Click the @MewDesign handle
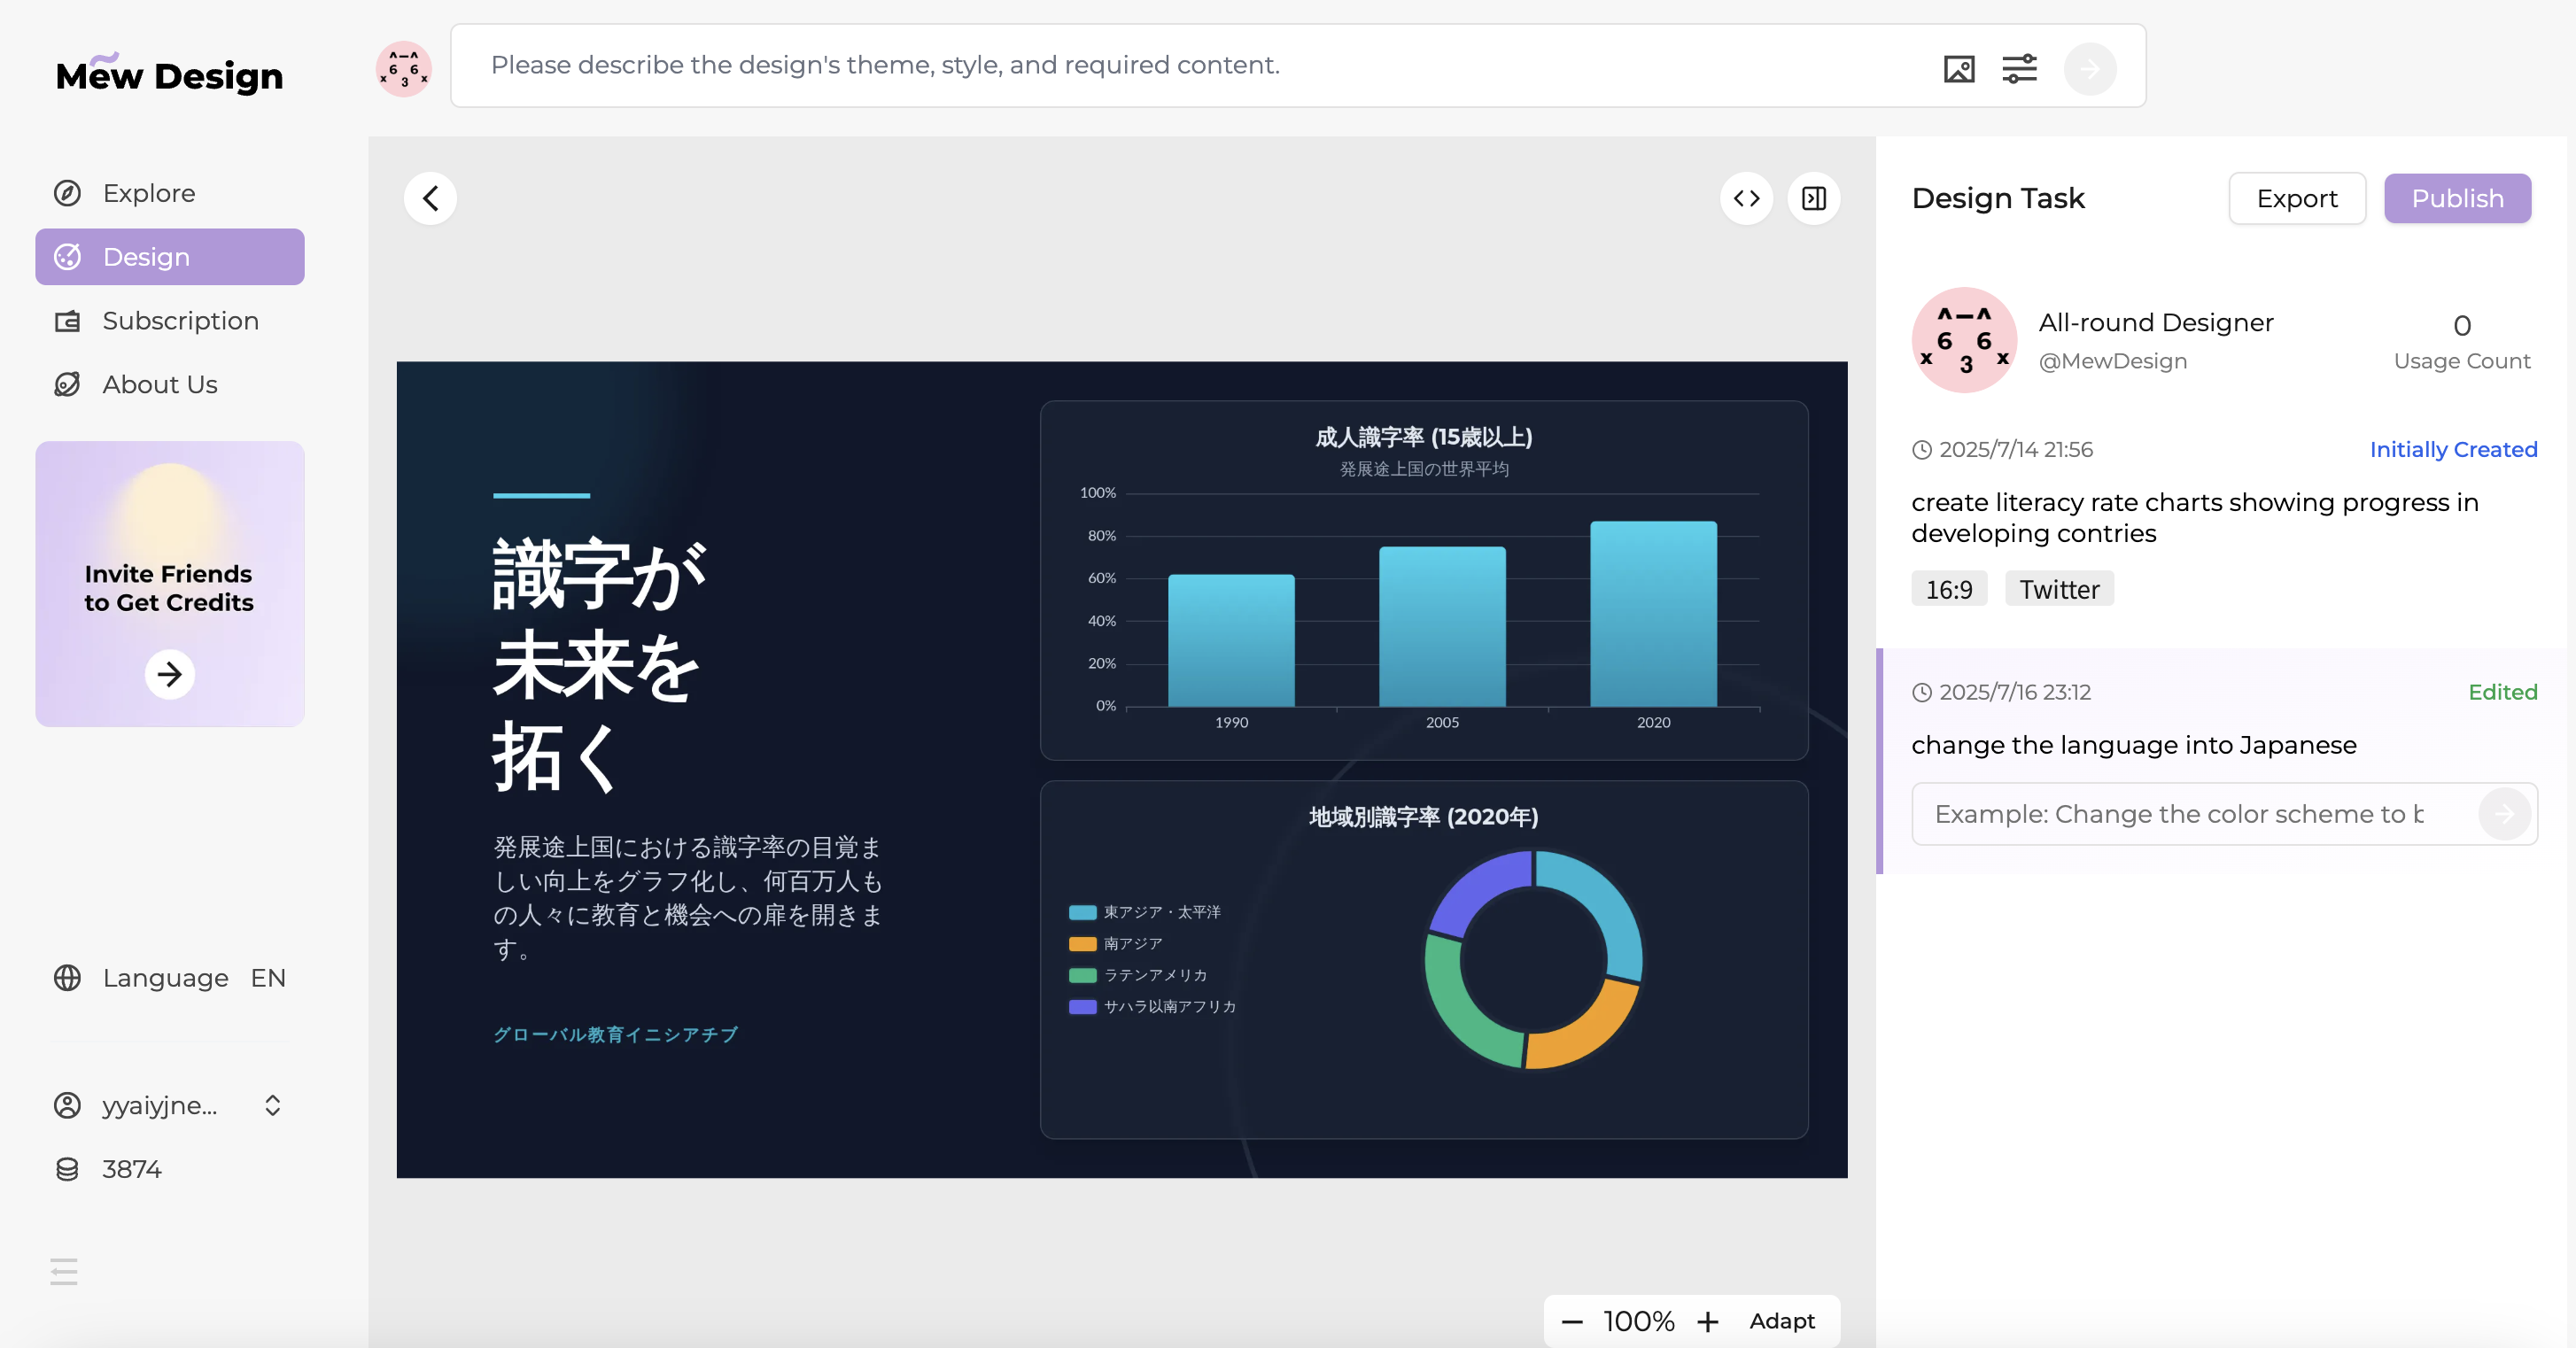 coord(2112,361)
